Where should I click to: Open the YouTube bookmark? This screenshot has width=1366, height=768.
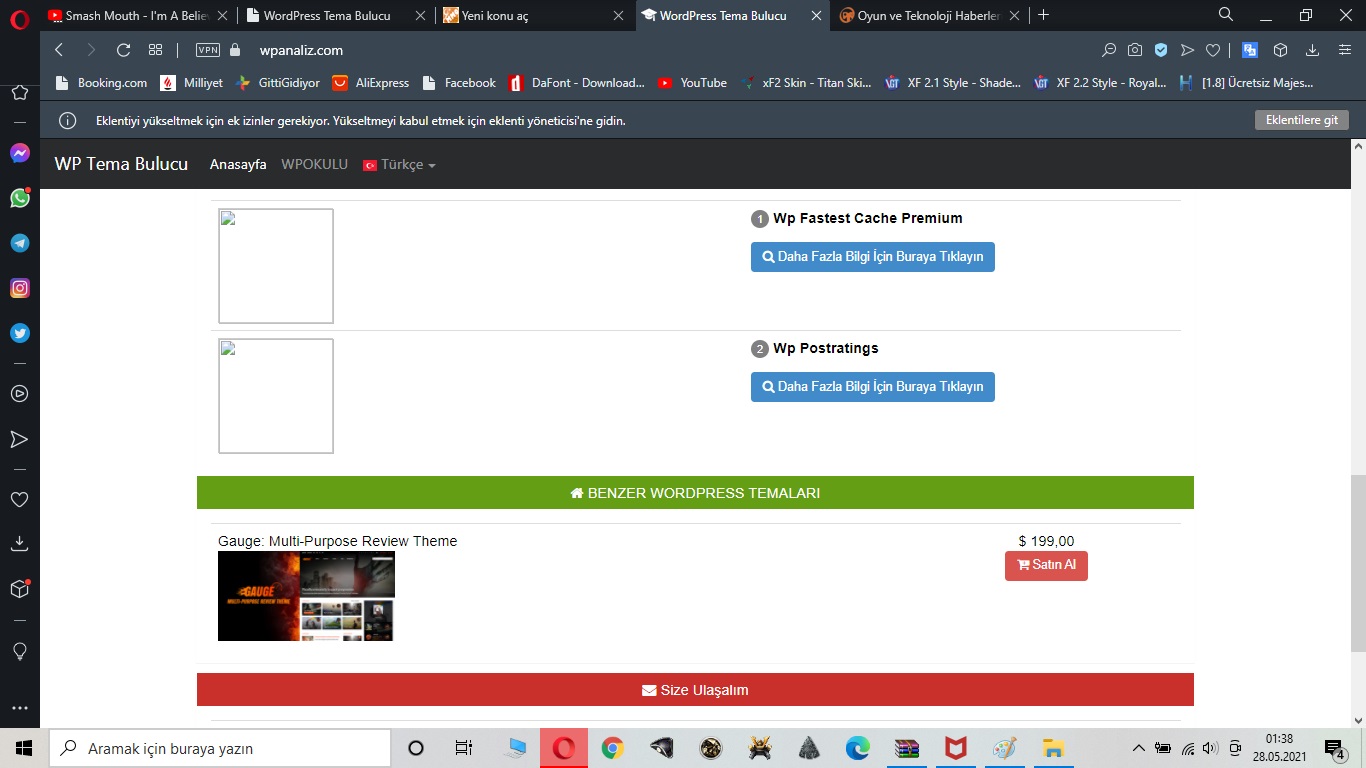click(692, 83)
